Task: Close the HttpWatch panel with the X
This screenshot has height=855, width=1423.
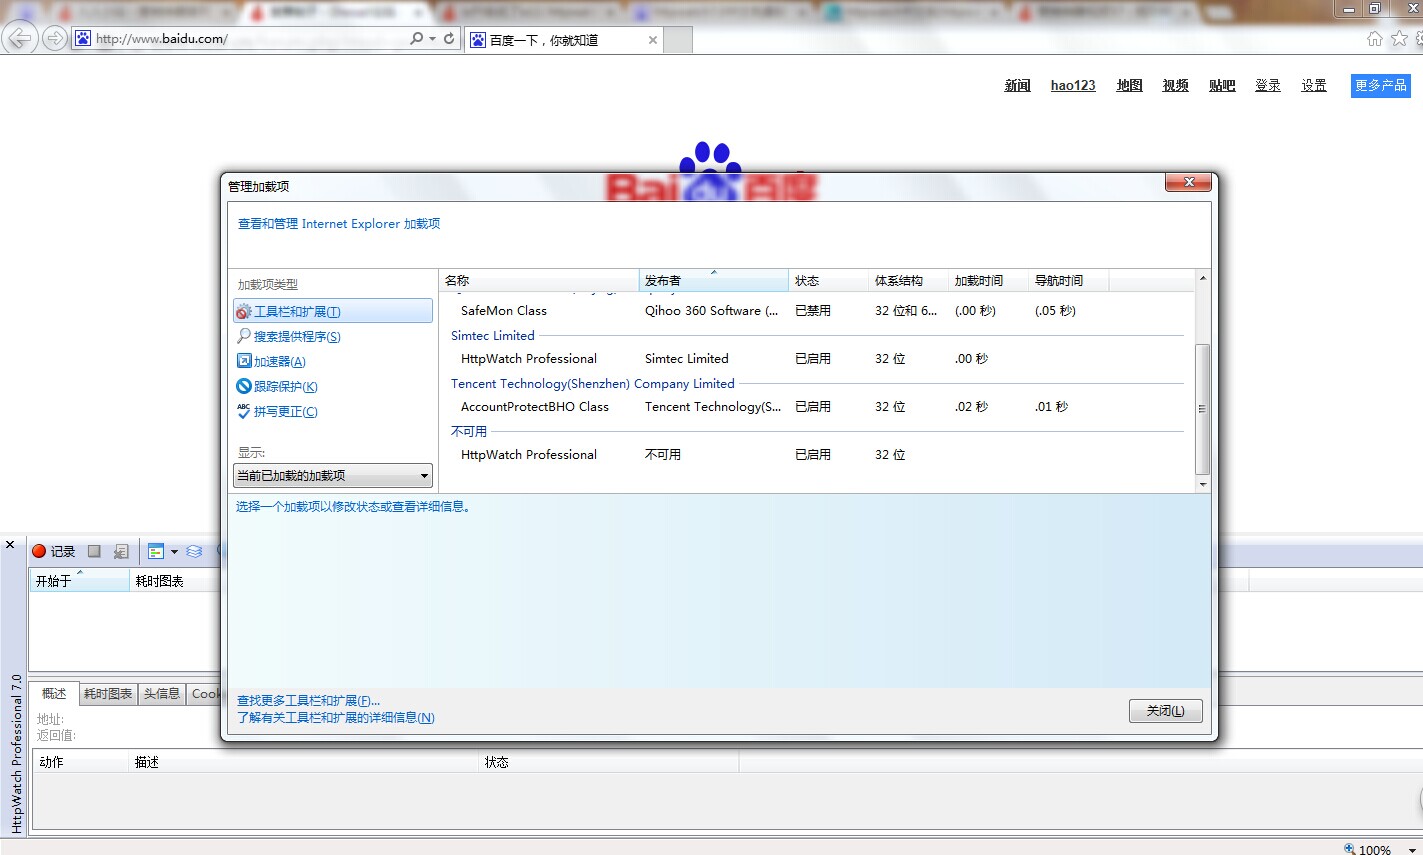Action: coord(10,545)
